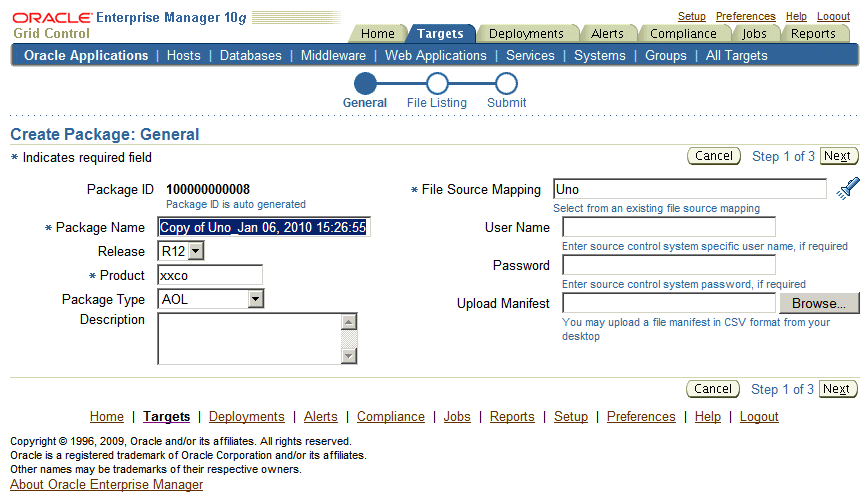This screenshot has width=863, height=504.
Task: Click the Submit step label
Action: pos(506,103)
